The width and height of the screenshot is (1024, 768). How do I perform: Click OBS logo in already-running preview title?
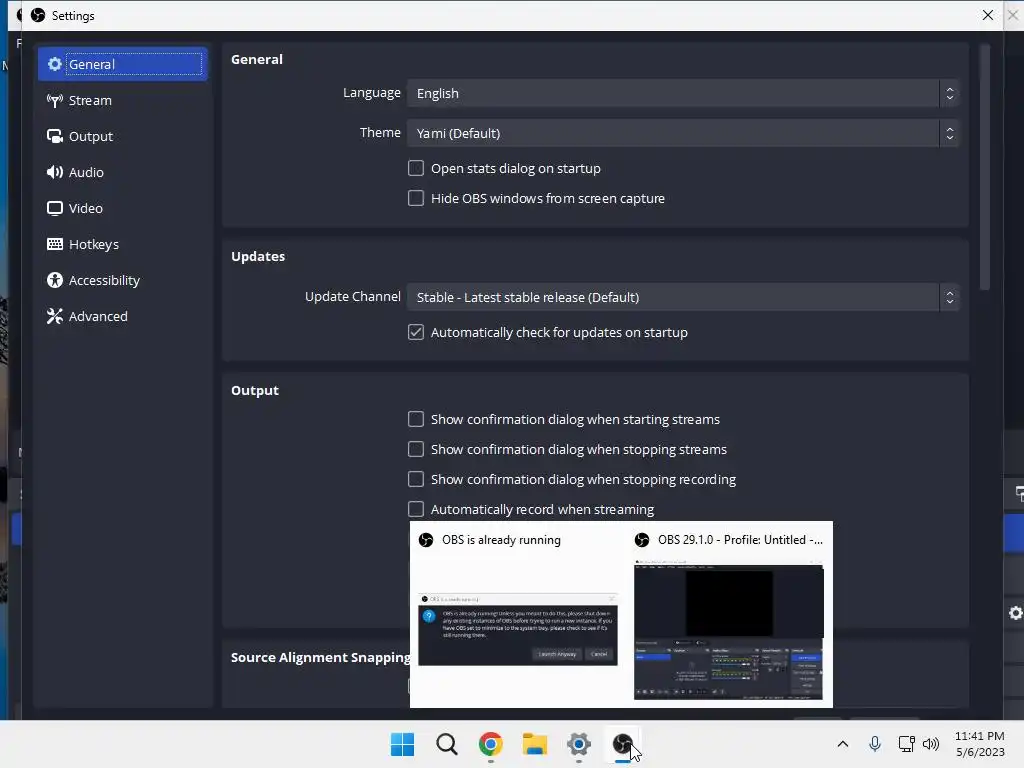[x=426, y=540]
